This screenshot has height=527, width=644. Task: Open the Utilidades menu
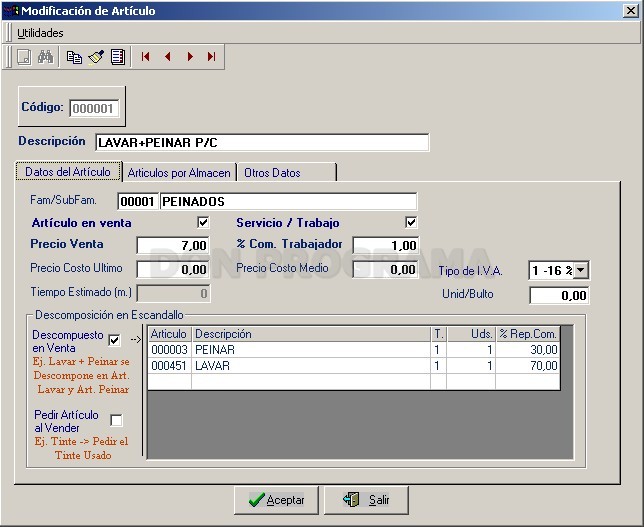tap(40, 33)
